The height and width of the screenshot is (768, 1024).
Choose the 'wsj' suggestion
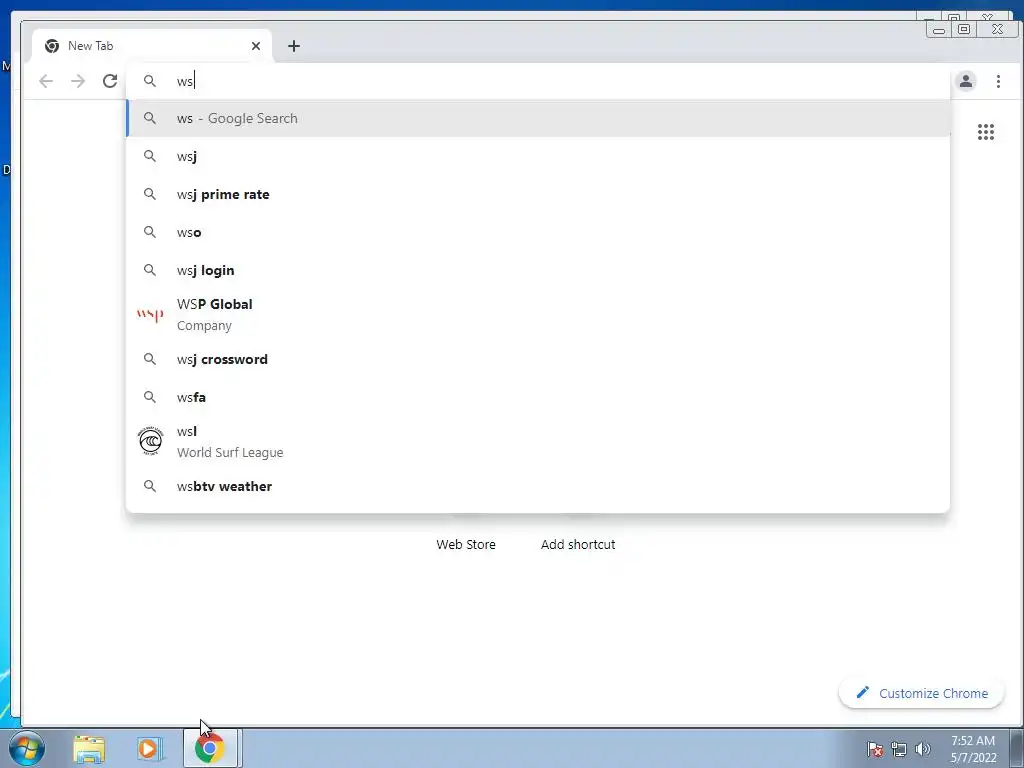tap(538, 156)
